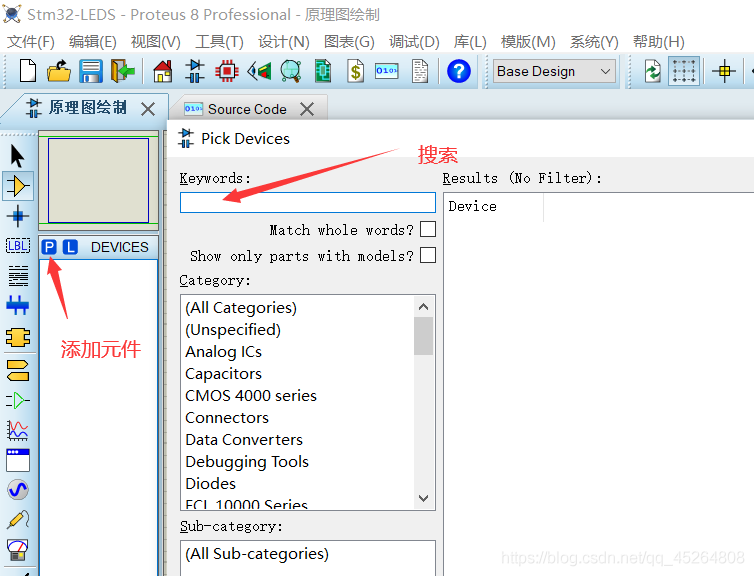This screenshot has height=576, width=754.
Task: Select Capacitors category
Action: (x=224, y=374)
